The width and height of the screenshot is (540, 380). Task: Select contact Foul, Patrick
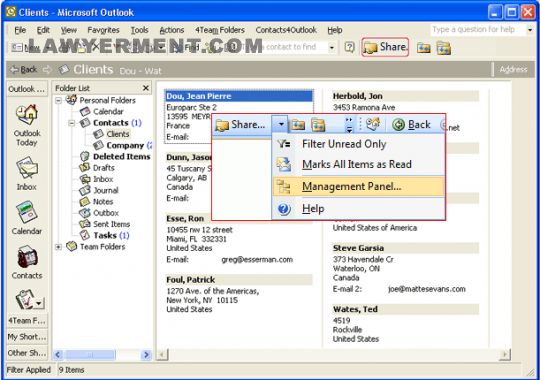[x=239, y=279]
